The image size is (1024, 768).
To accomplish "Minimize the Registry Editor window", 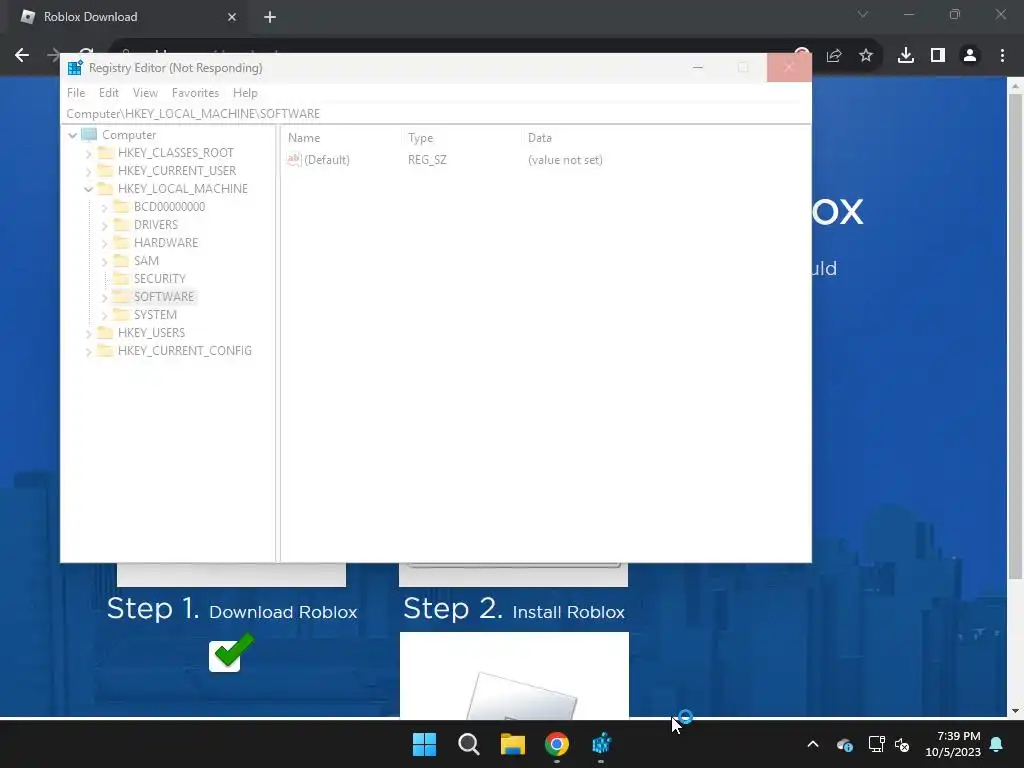I will pyautogui.click(x=697, y=67).
